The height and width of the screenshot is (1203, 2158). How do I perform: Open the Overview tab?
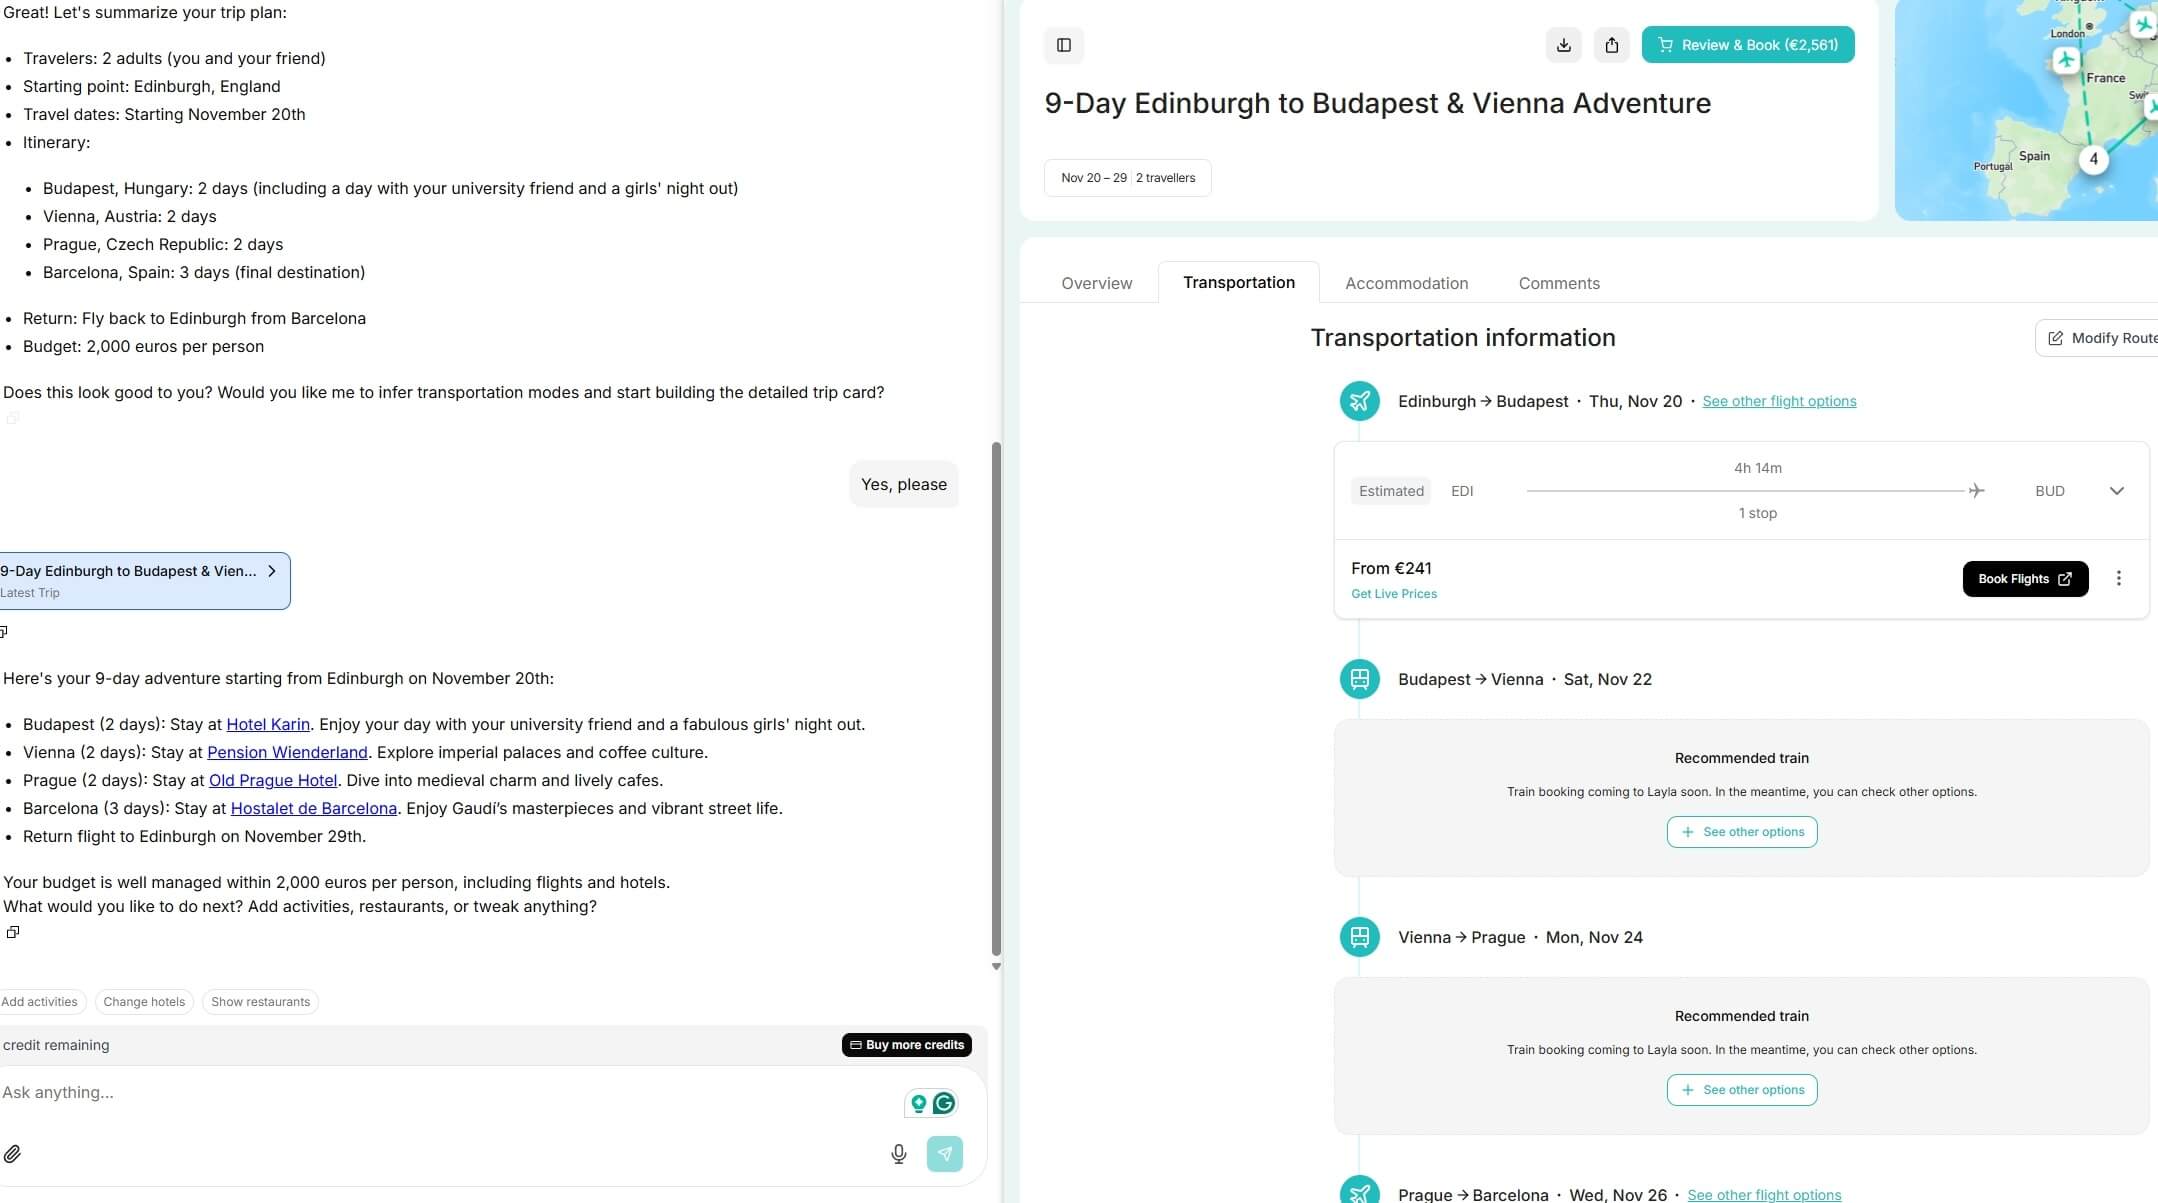(1096, 283)
